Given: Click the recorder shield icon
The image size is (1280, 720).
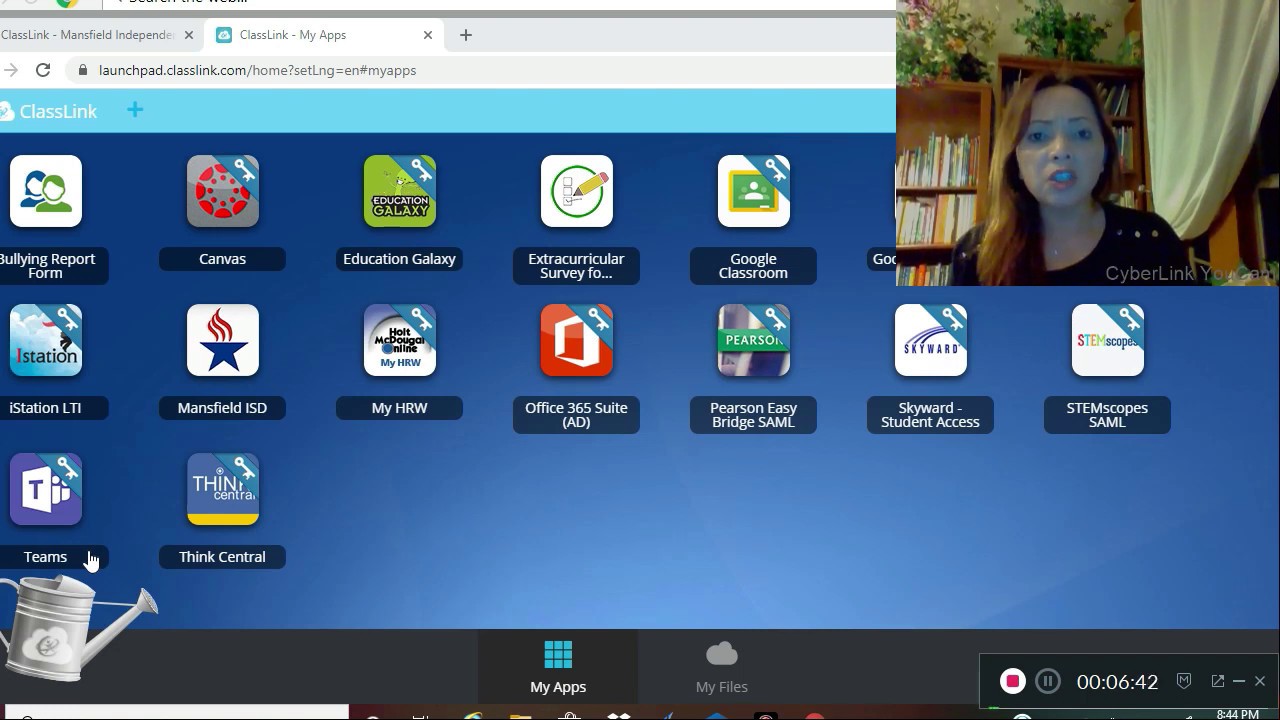Looking at the screenshot, I should tap(1184, 681).
